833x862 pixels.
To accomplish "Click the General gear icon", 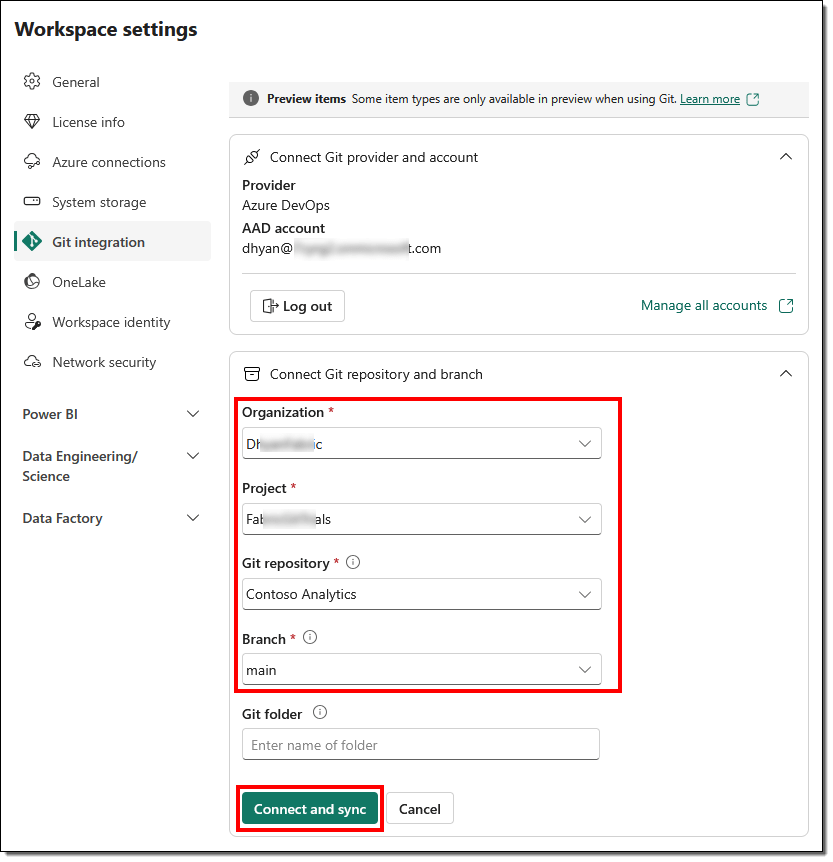I will (x=32, y=82).
